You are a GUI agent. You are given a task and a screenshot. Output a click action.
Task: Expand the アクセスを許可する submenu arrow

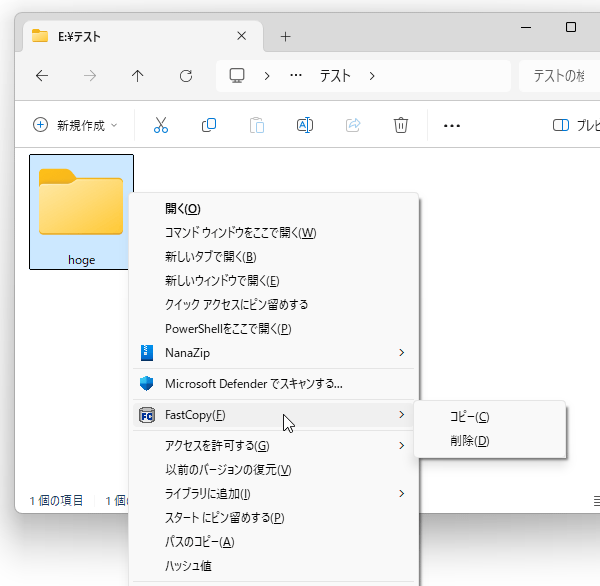coord(401,446)
